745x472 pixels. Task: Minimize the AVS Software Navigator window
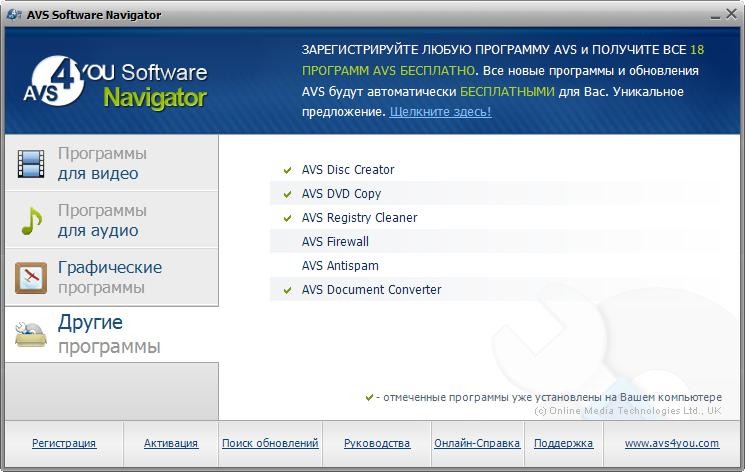[x=715, y=18]
